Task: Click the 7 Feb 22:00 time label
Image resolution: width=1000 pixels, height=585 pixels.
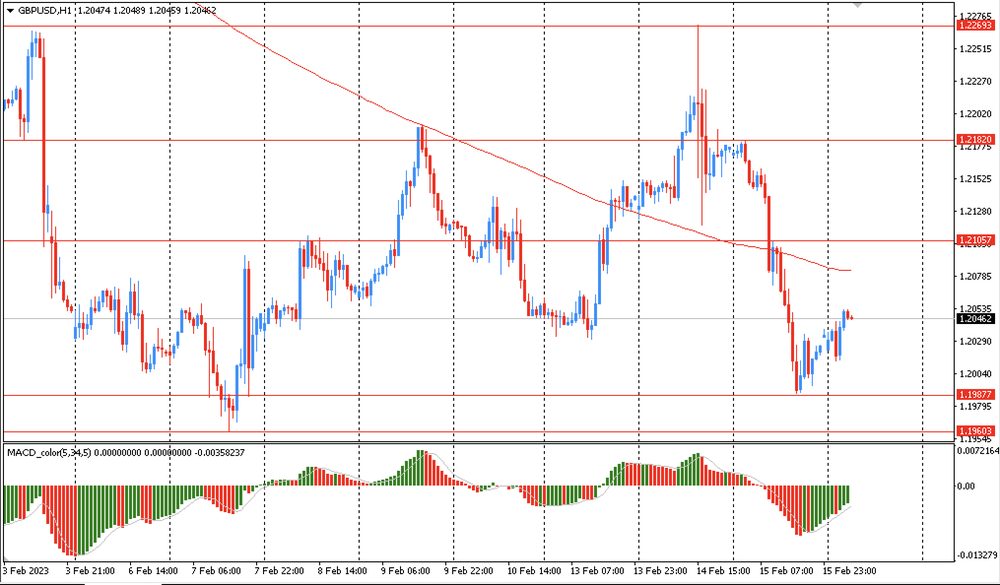Action: click(279, 570)
